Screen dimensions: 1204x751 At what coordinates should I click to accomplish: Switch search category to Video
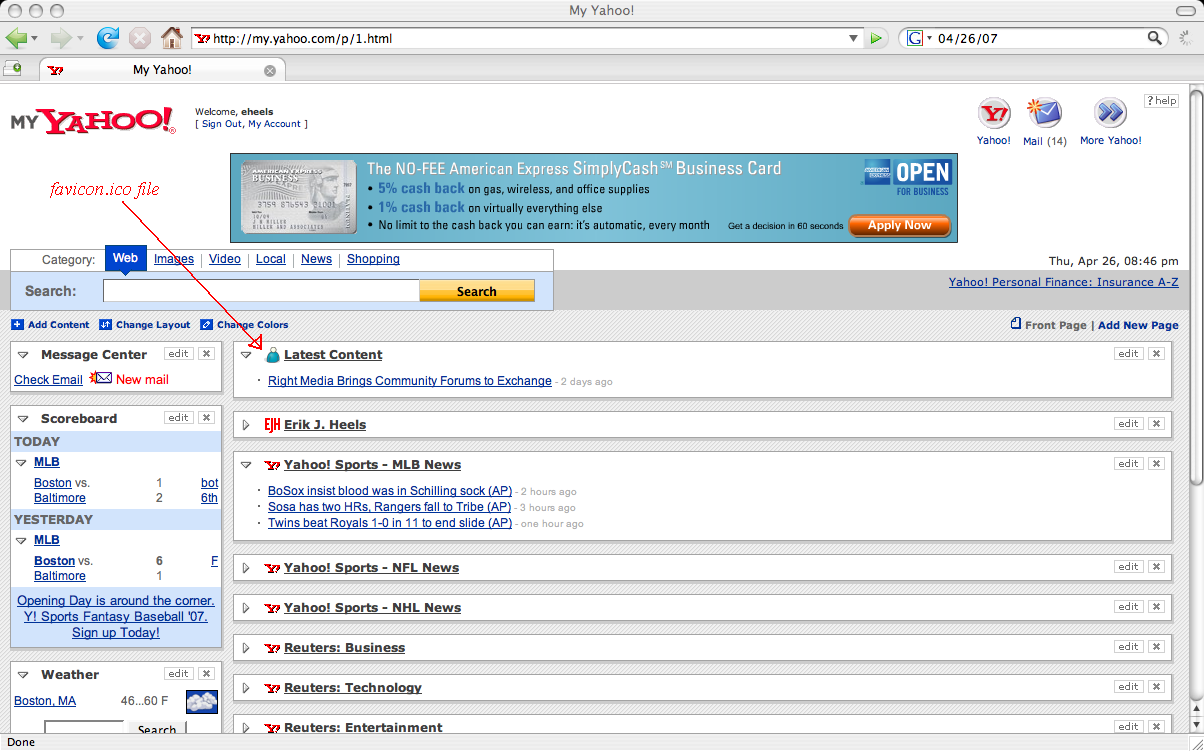pos(225,259)
